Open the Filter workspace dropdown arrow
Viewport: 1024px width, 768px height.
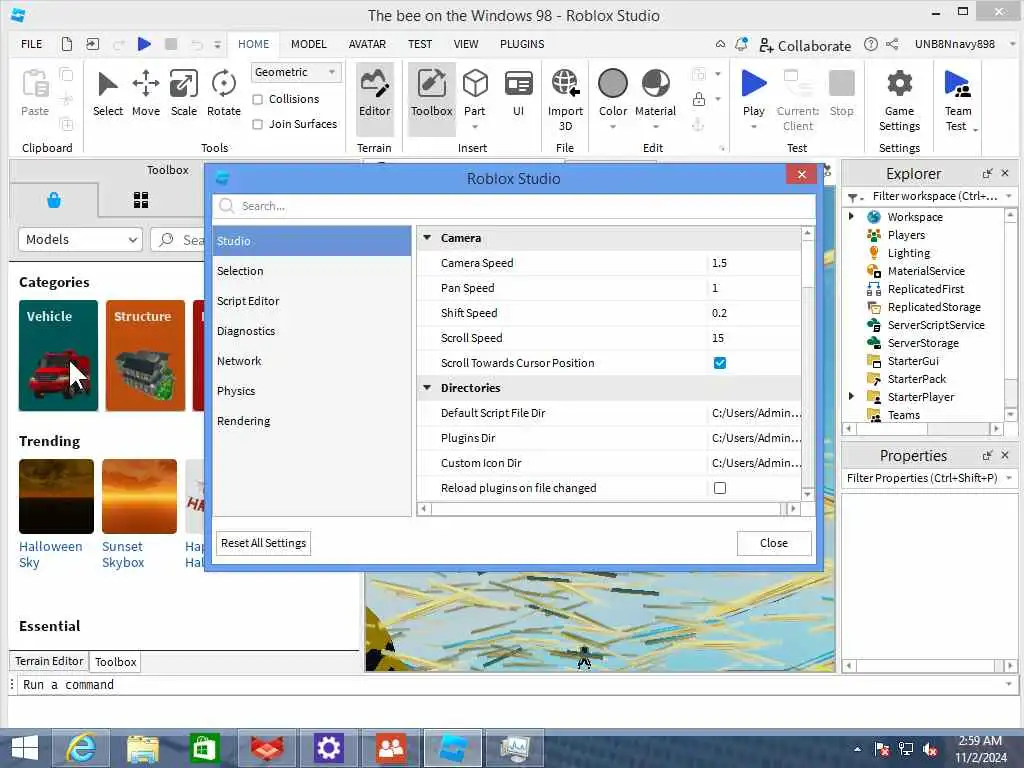(1009, 196)
